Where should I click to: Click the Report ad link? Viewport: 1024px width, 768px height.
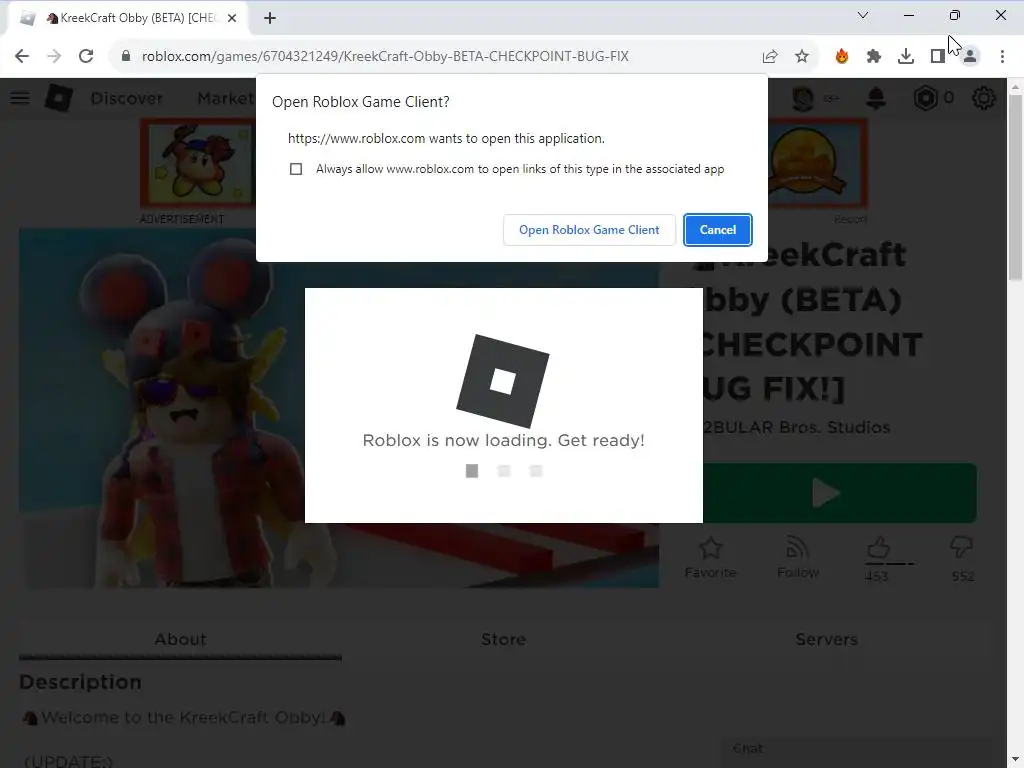pyautogui.click(x=850, y=219)
